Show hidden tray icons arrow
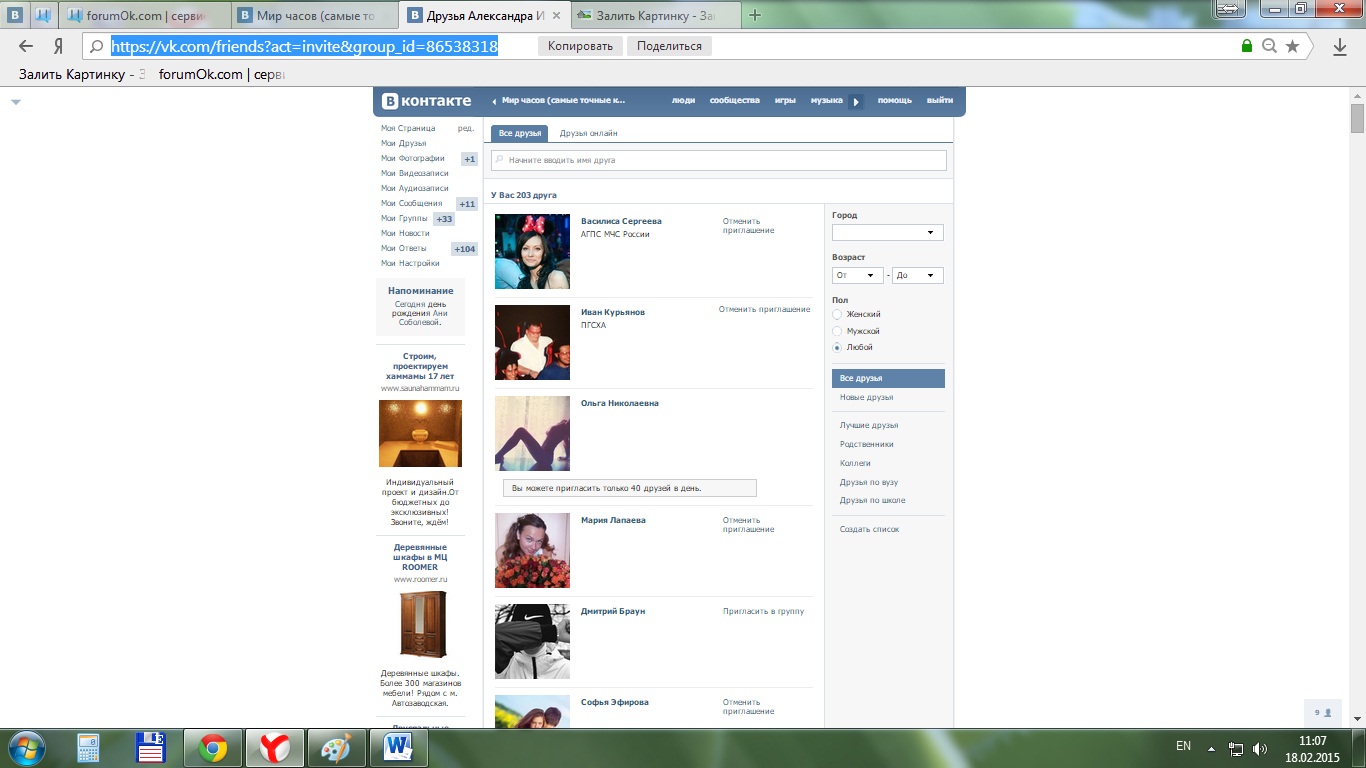The image size is (1366, 768). point(1212,748)
